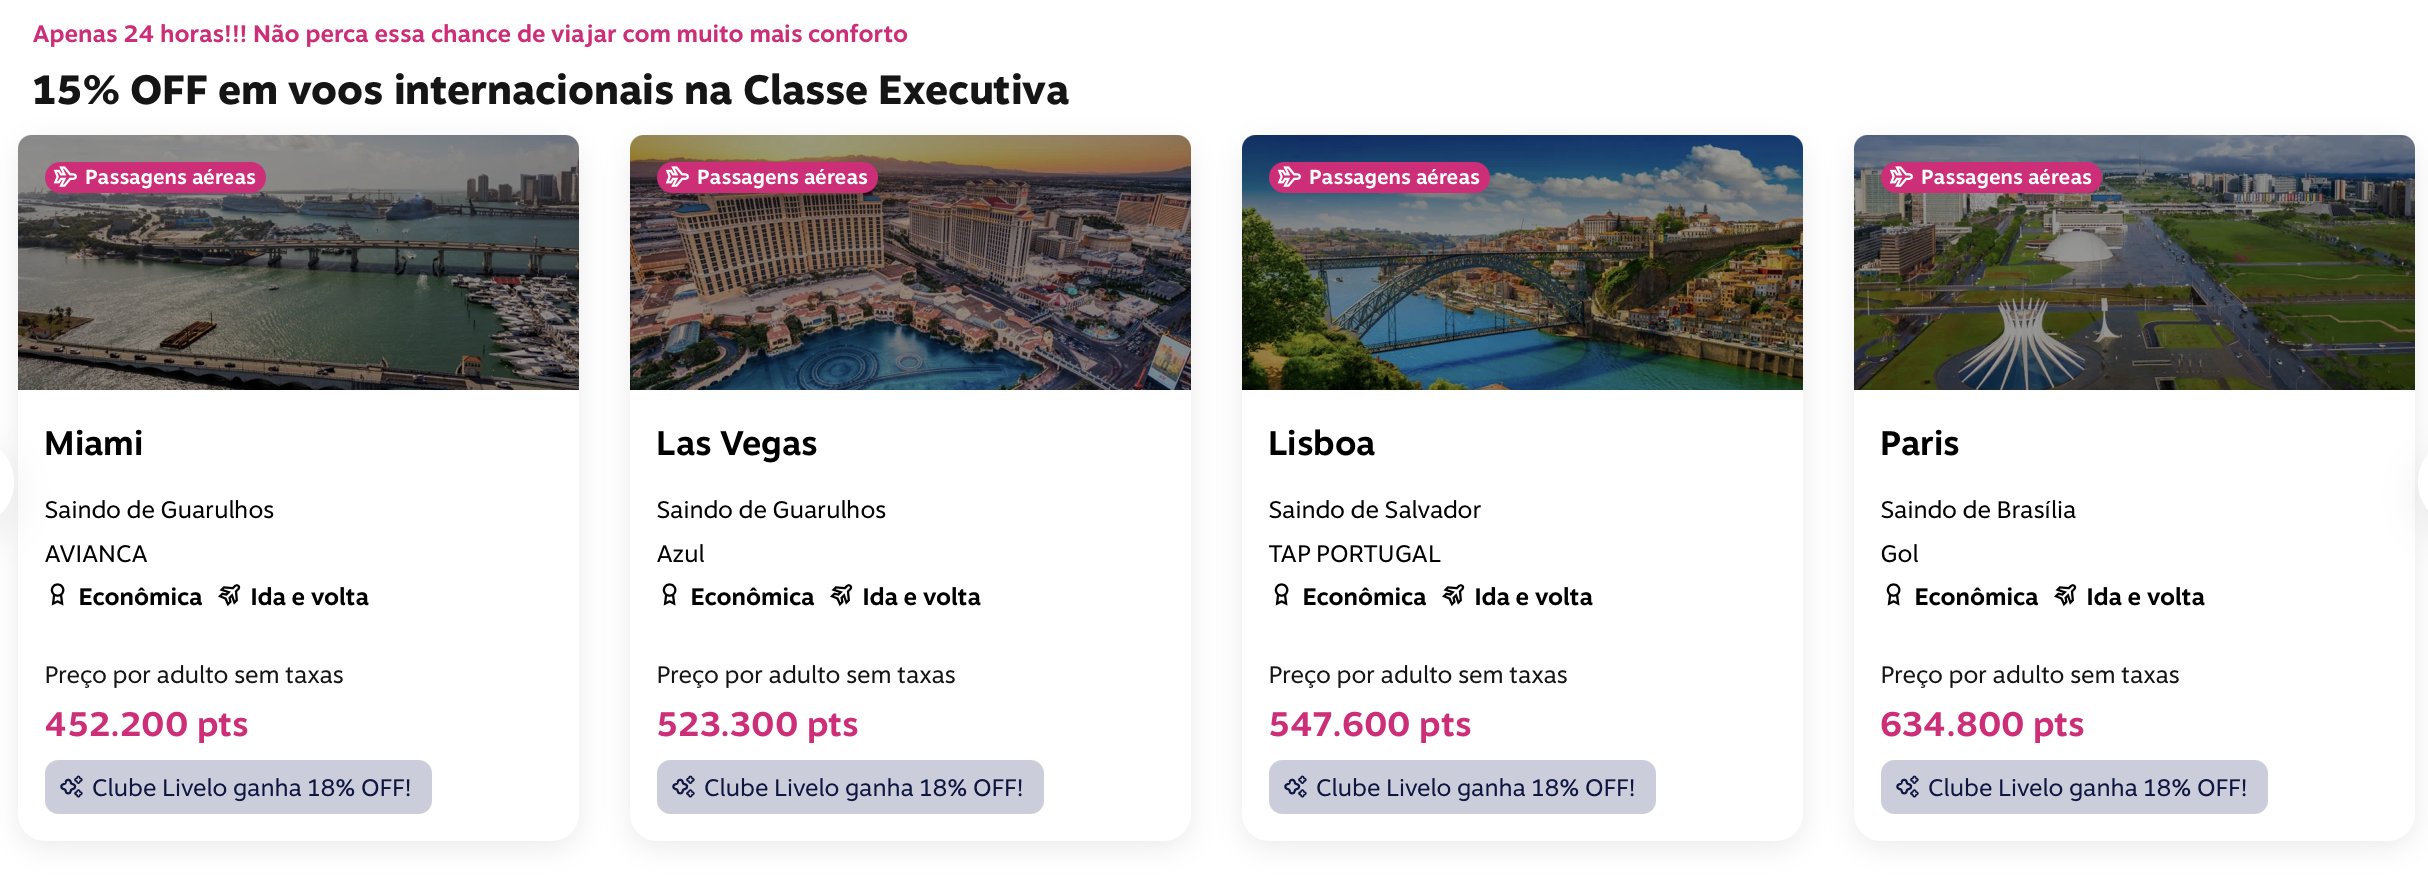This screenshot has height=882, width=2428.
Task: Click the Econômica seat icon on Miami card
Action: point(58,596)
